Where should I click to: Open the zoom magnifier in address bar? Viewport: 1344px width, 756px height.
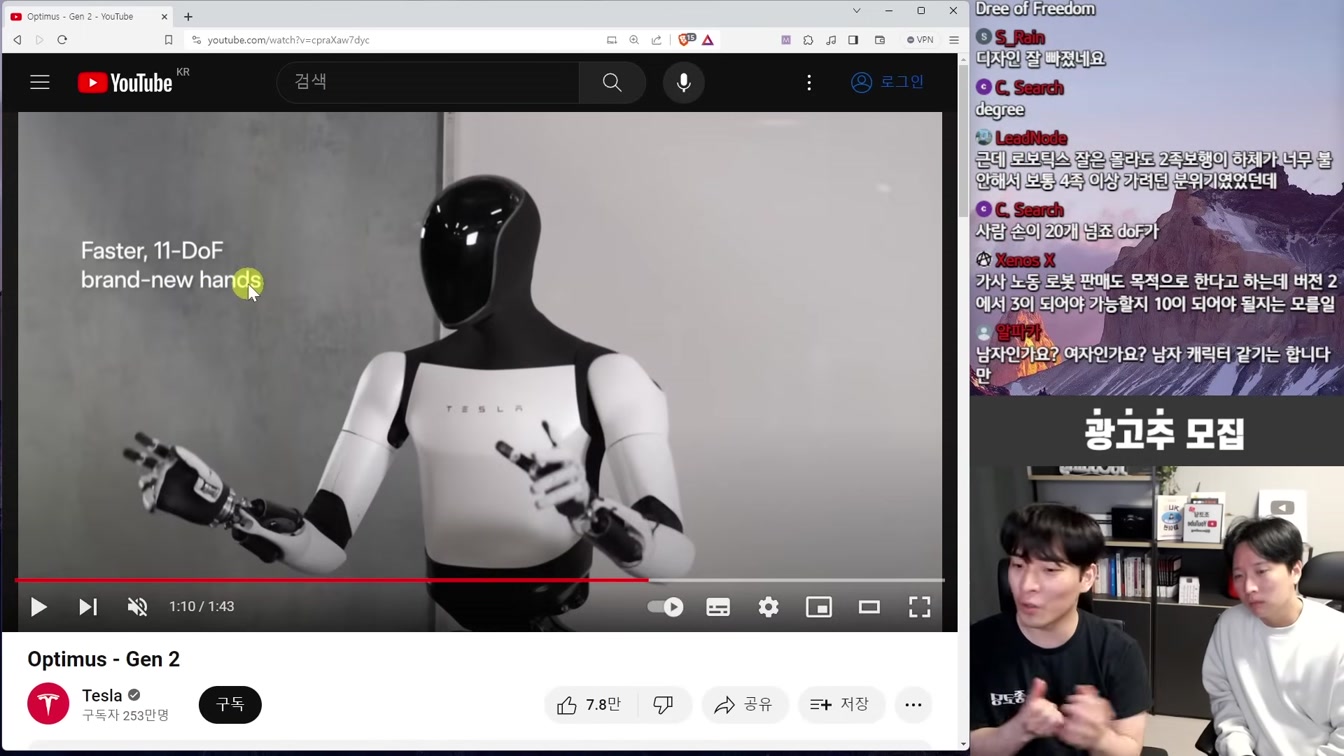pos(634,40)
